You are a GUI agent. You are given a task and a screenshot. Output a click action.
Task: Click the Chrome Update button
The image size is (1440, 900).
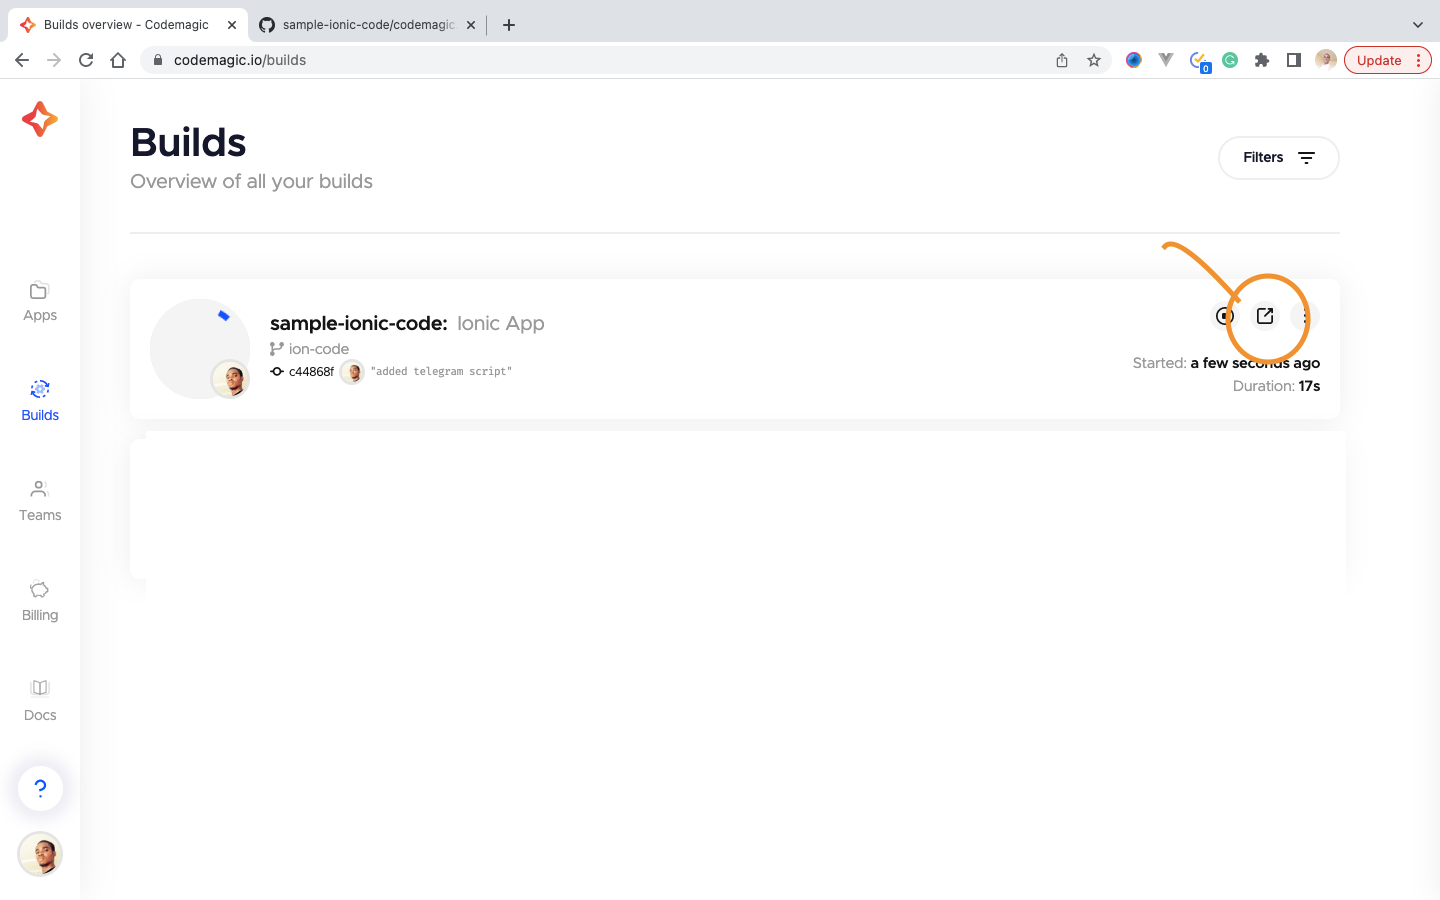1388,60
